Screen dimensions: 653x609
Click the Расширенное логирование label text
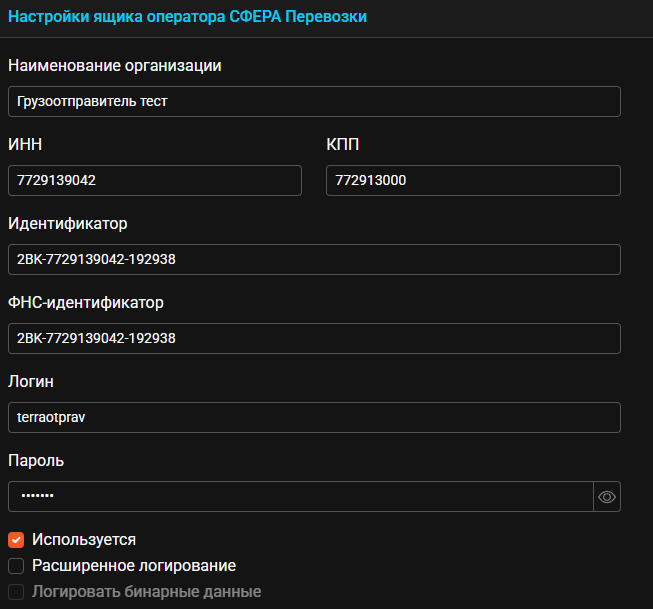134,566
